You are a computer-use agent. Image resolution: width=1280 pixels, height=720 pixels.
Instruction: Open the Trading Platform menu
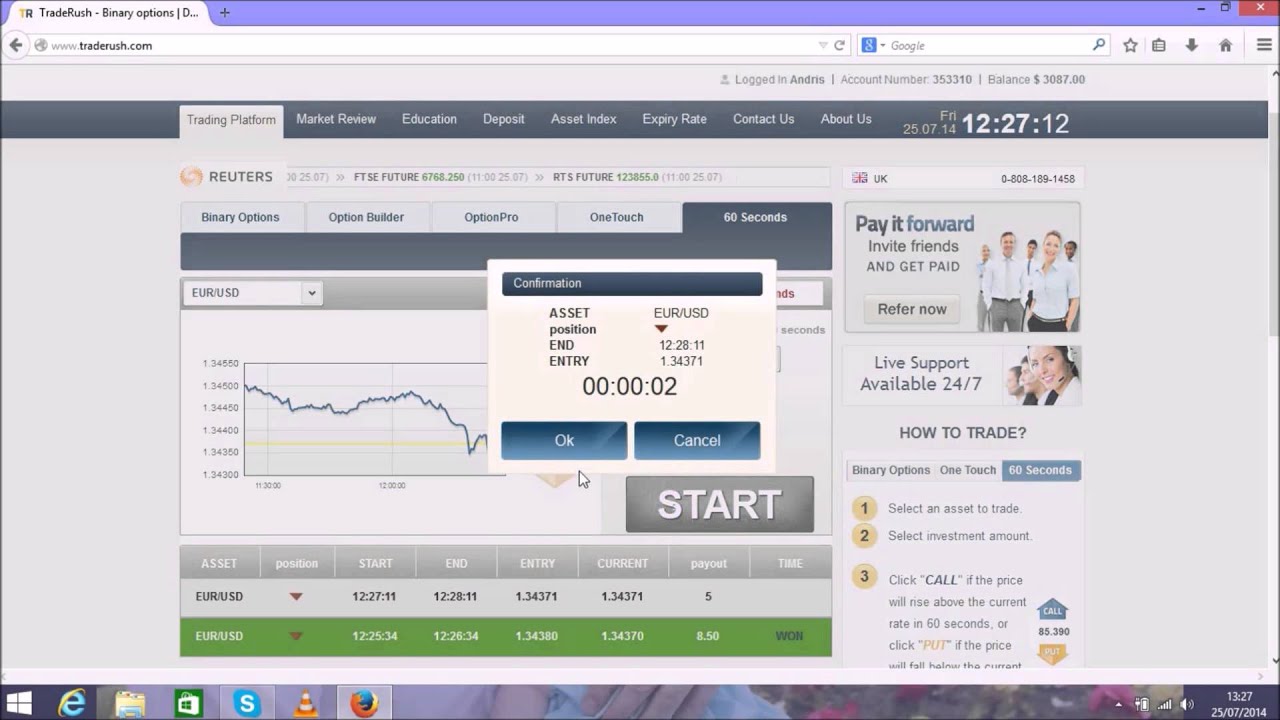231,120
